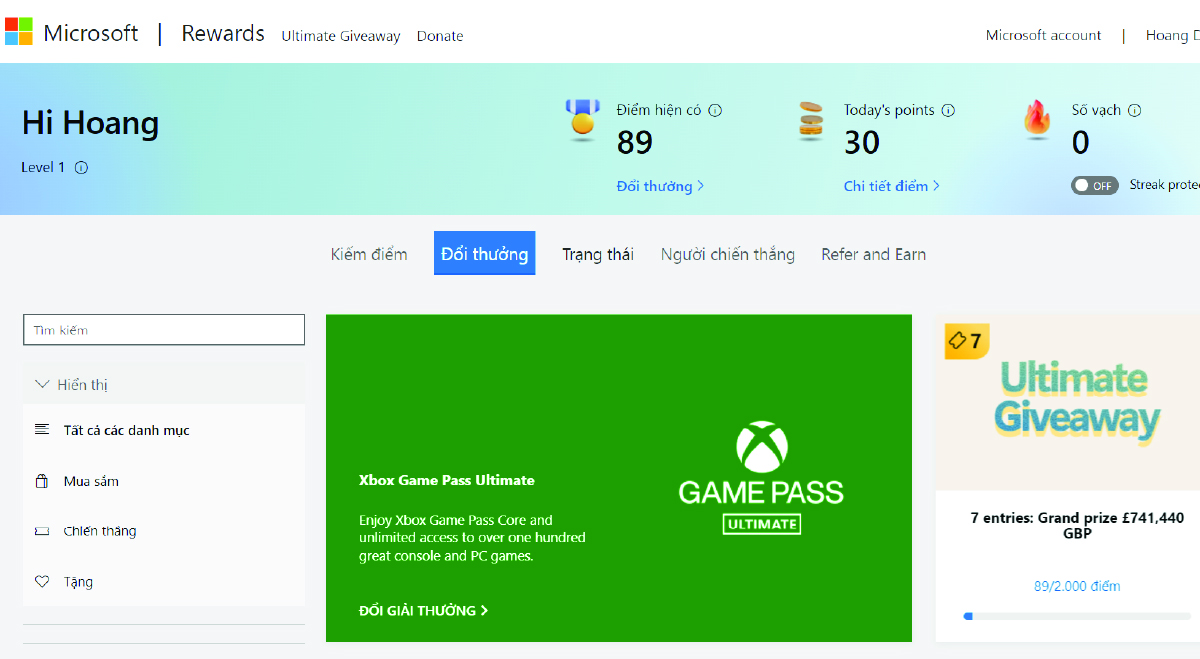The image size is (1200, 659).
Task: Switch to the Kiếm điểm tab
Action: [x=369, y=254]
